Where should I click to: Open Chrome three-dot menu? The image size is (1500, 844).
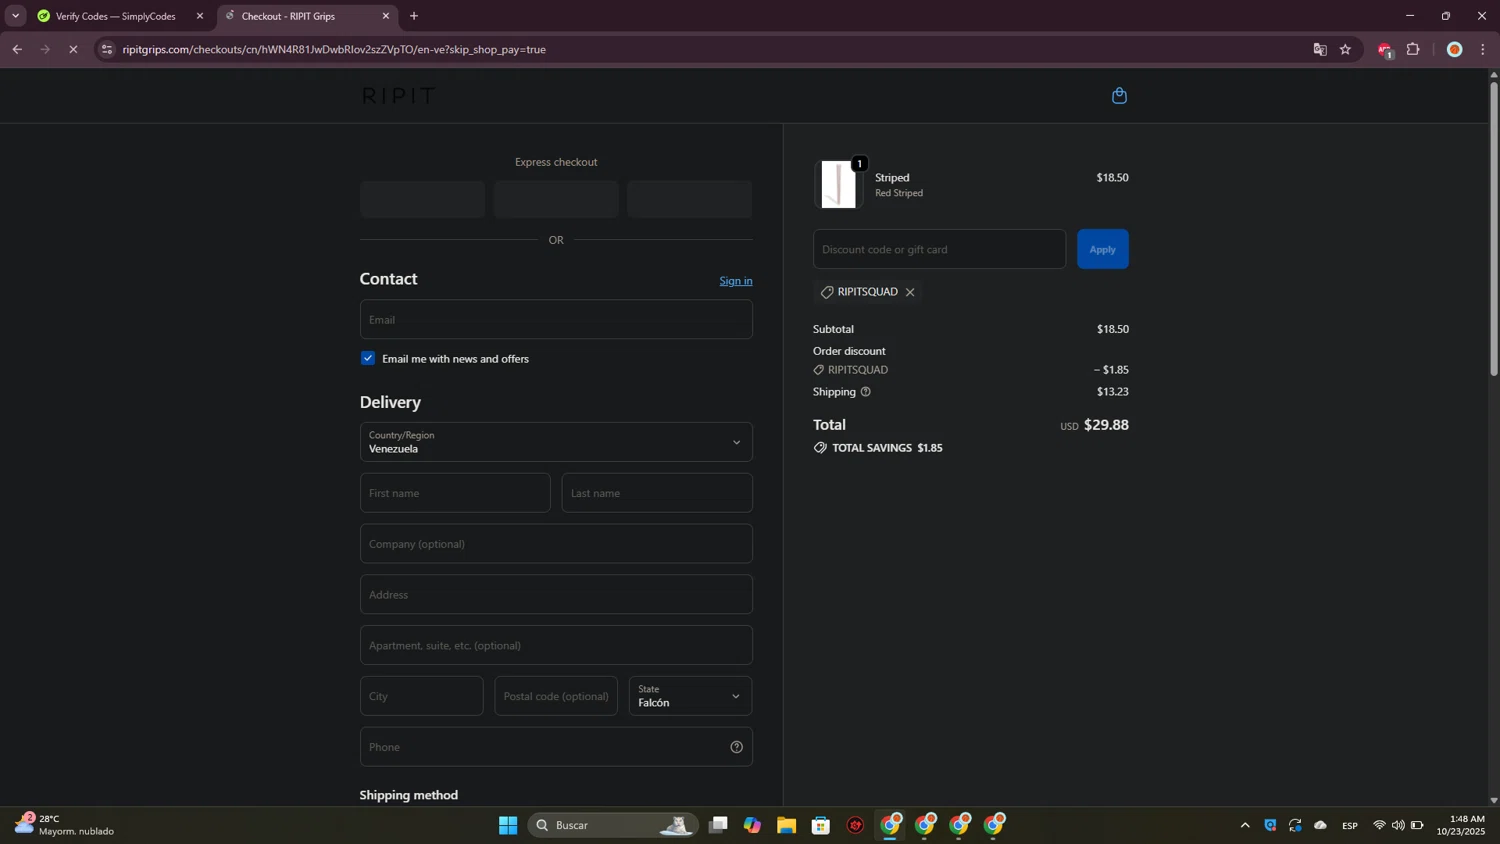point(1483,49)
